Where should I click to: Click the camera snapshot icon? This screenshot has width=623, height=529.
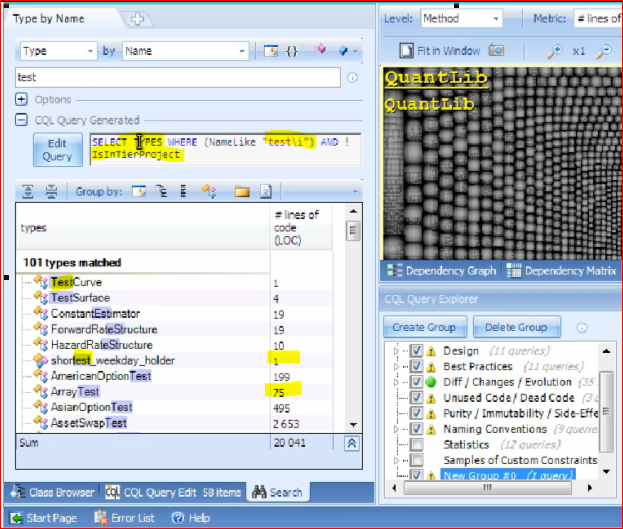(x=496, y=50)
